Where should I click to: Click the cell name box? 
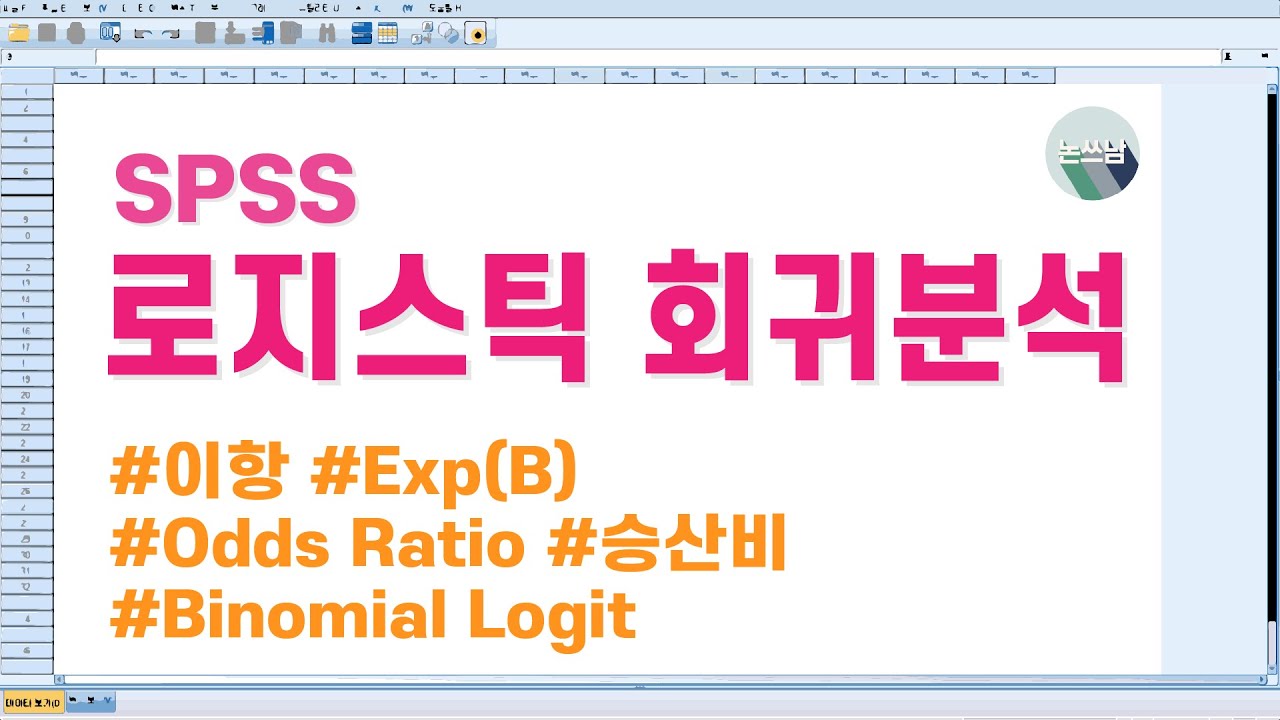coord(48,57)
